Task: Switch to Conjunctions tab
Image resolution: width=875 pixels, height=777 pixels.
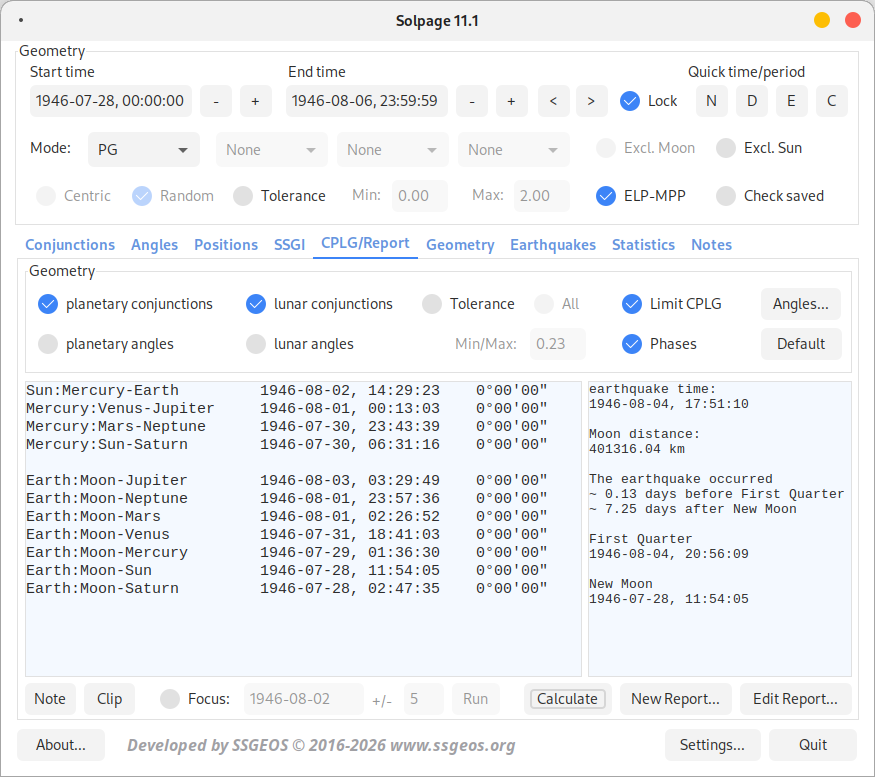Action: click(x=70, y=245)
